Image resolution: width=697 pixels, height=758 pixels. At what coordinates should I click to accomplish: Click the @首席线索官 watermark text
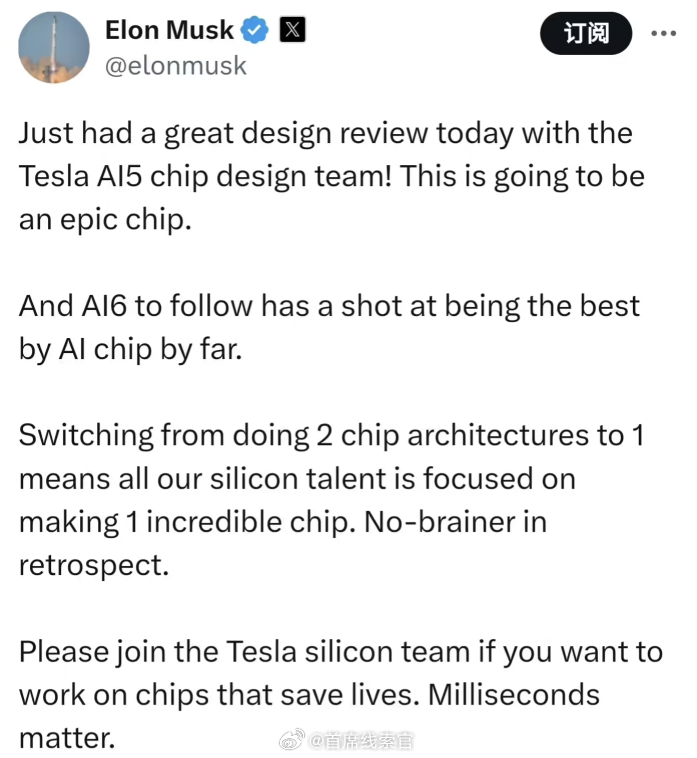click(x=361, y=740)
